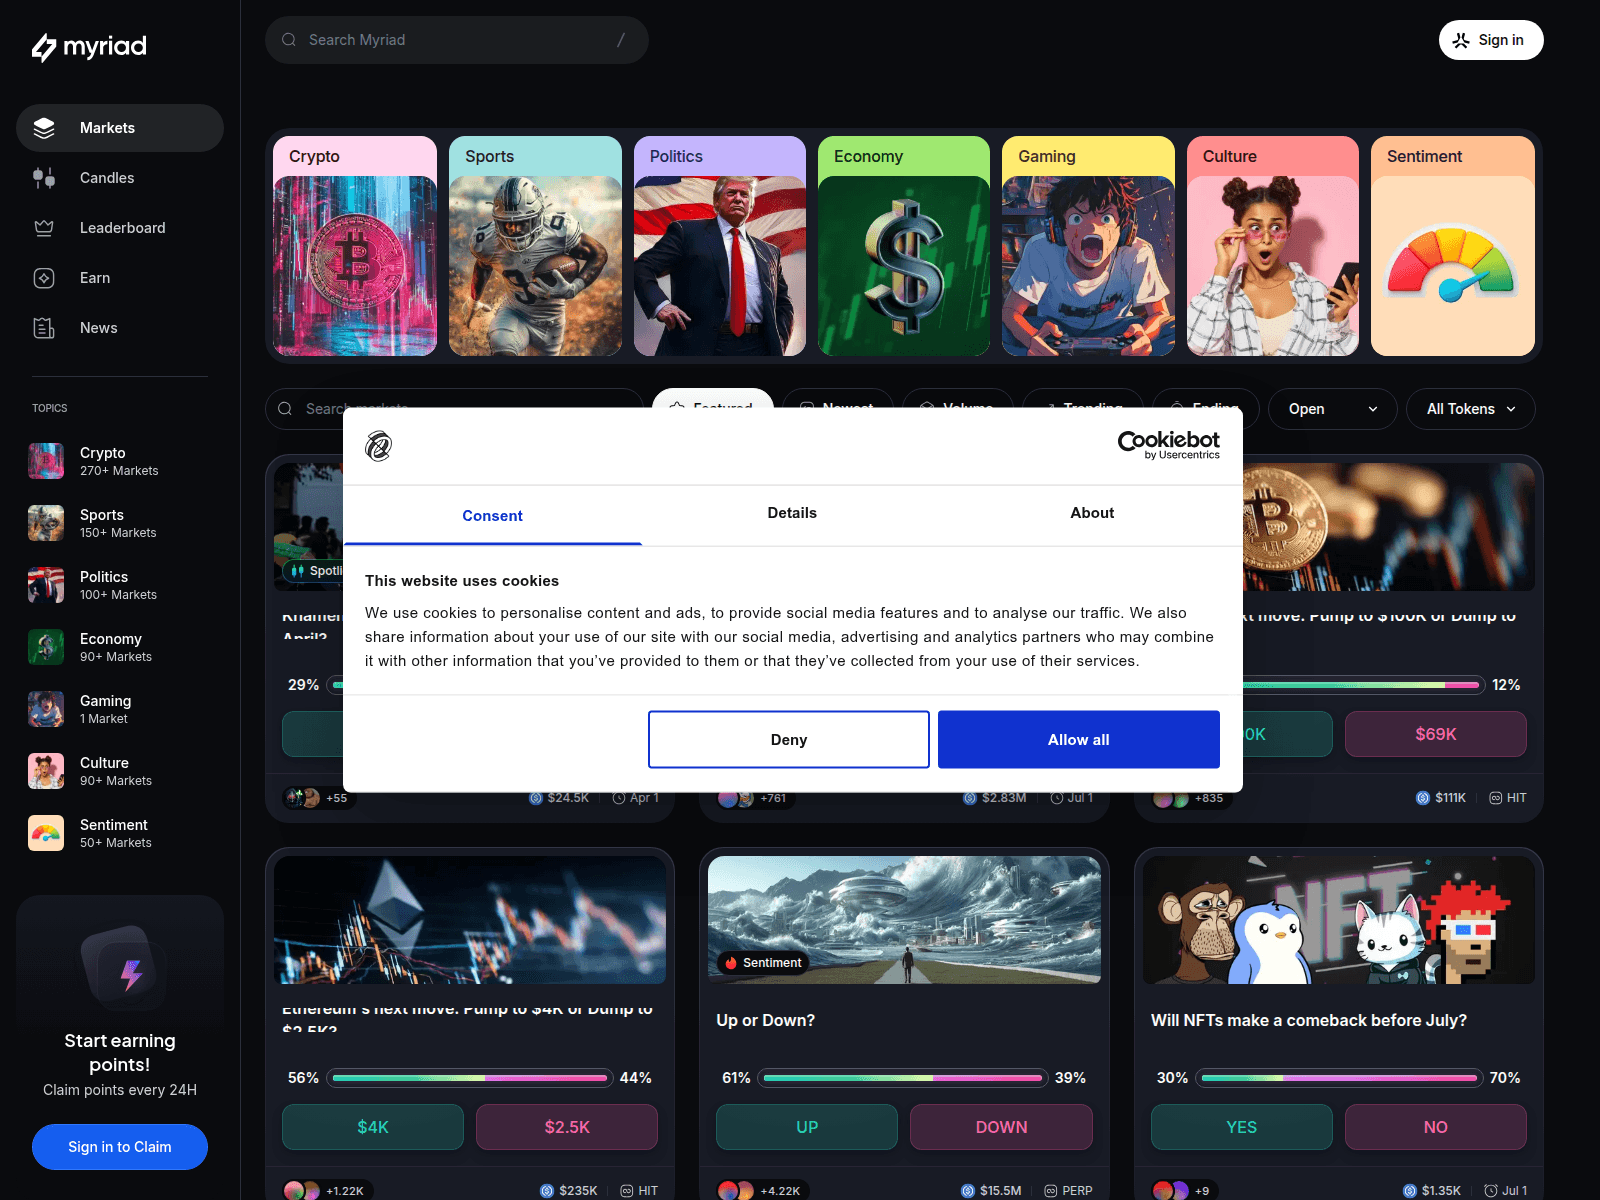Screen dimensions: 1600x1200
Task: Switch to Consent tab in cookie dialog
Action: point(492,516)
